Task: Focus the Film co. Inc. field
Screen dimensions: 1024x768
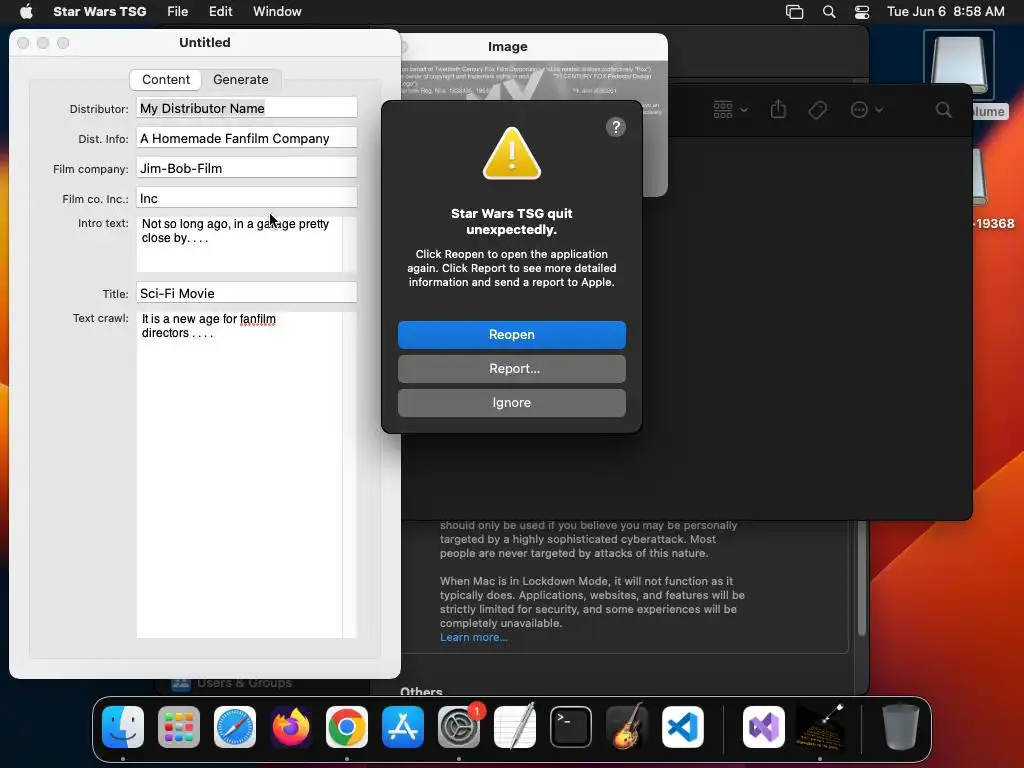Action: (x=246, y=198)
